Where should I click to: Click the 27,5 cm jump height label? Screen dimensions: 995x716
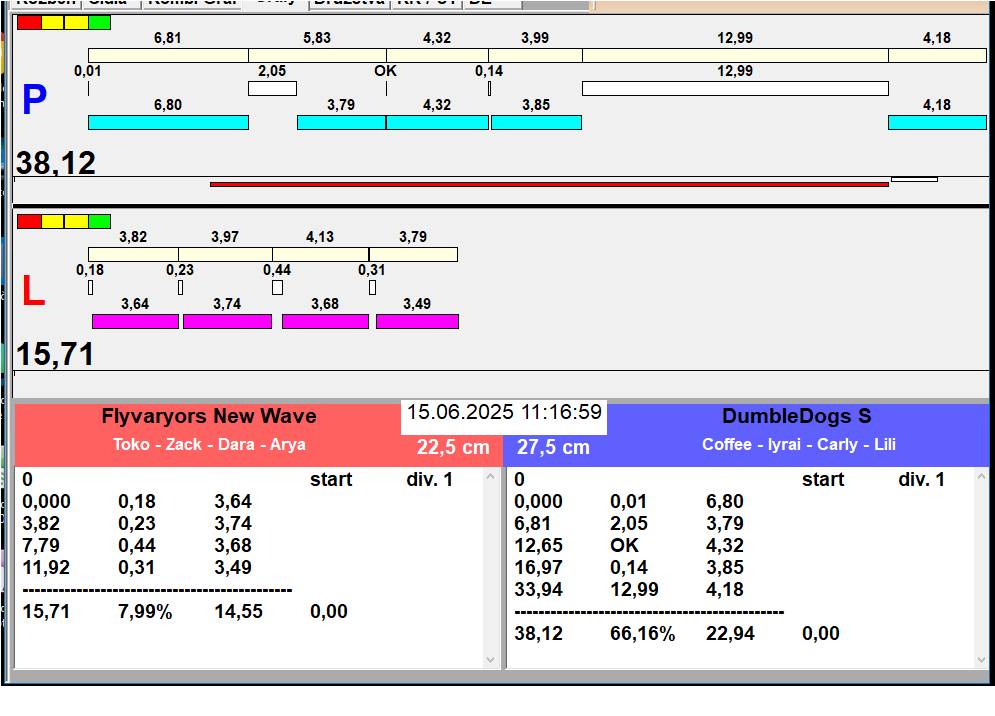tap(553, 447)
